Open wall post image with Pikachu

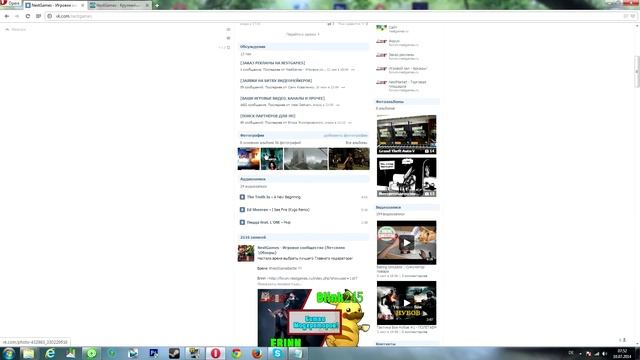pos(313,318)
